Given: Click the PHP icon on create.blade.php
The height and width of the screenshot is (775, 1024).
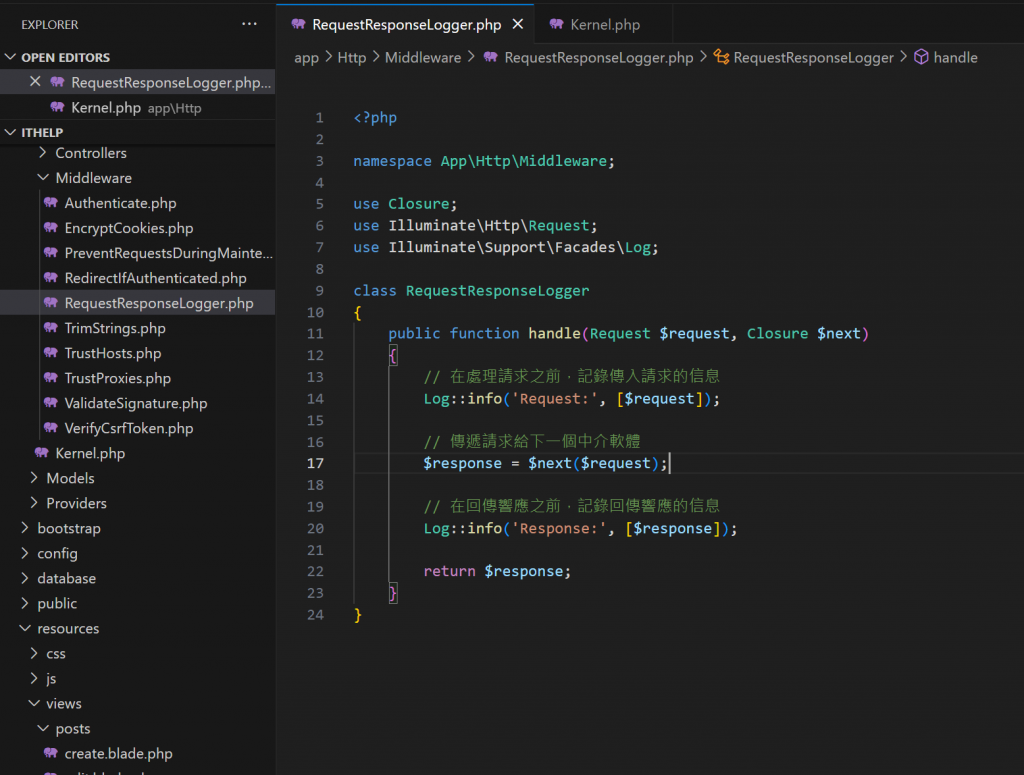Looking at the screenshot, I should click(51, 753).
